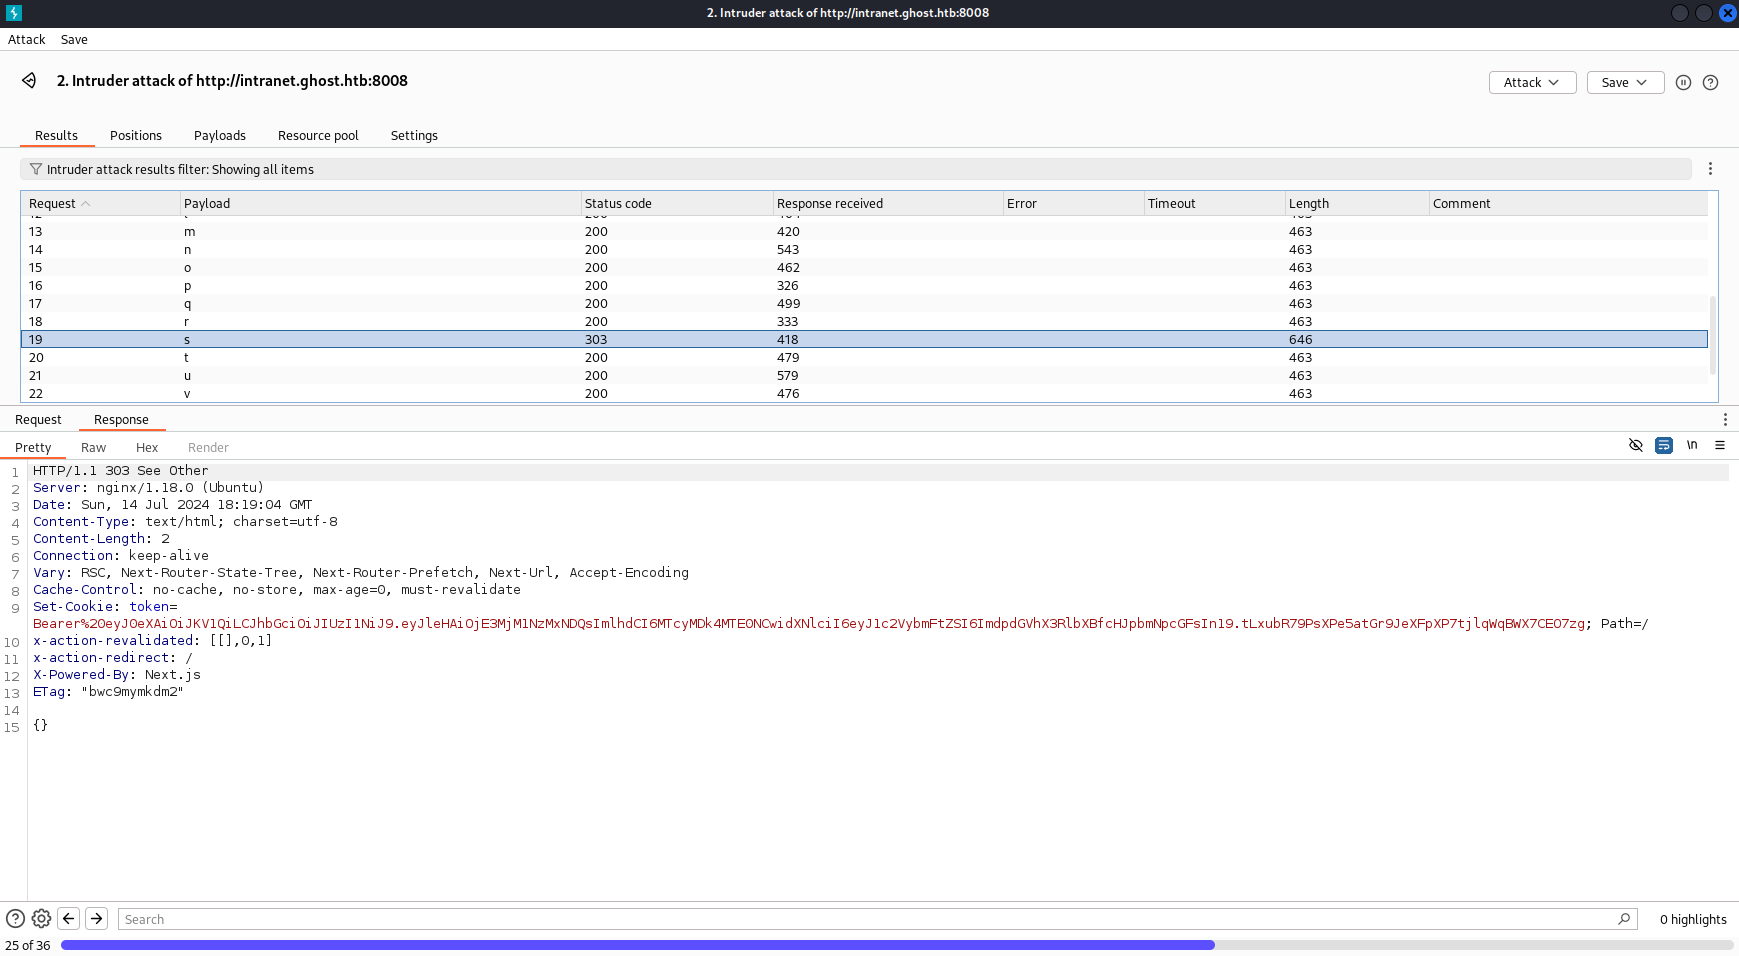
Task: Click the HTTP/1.1 303 See Other line
Action: [x=121, y=471]
